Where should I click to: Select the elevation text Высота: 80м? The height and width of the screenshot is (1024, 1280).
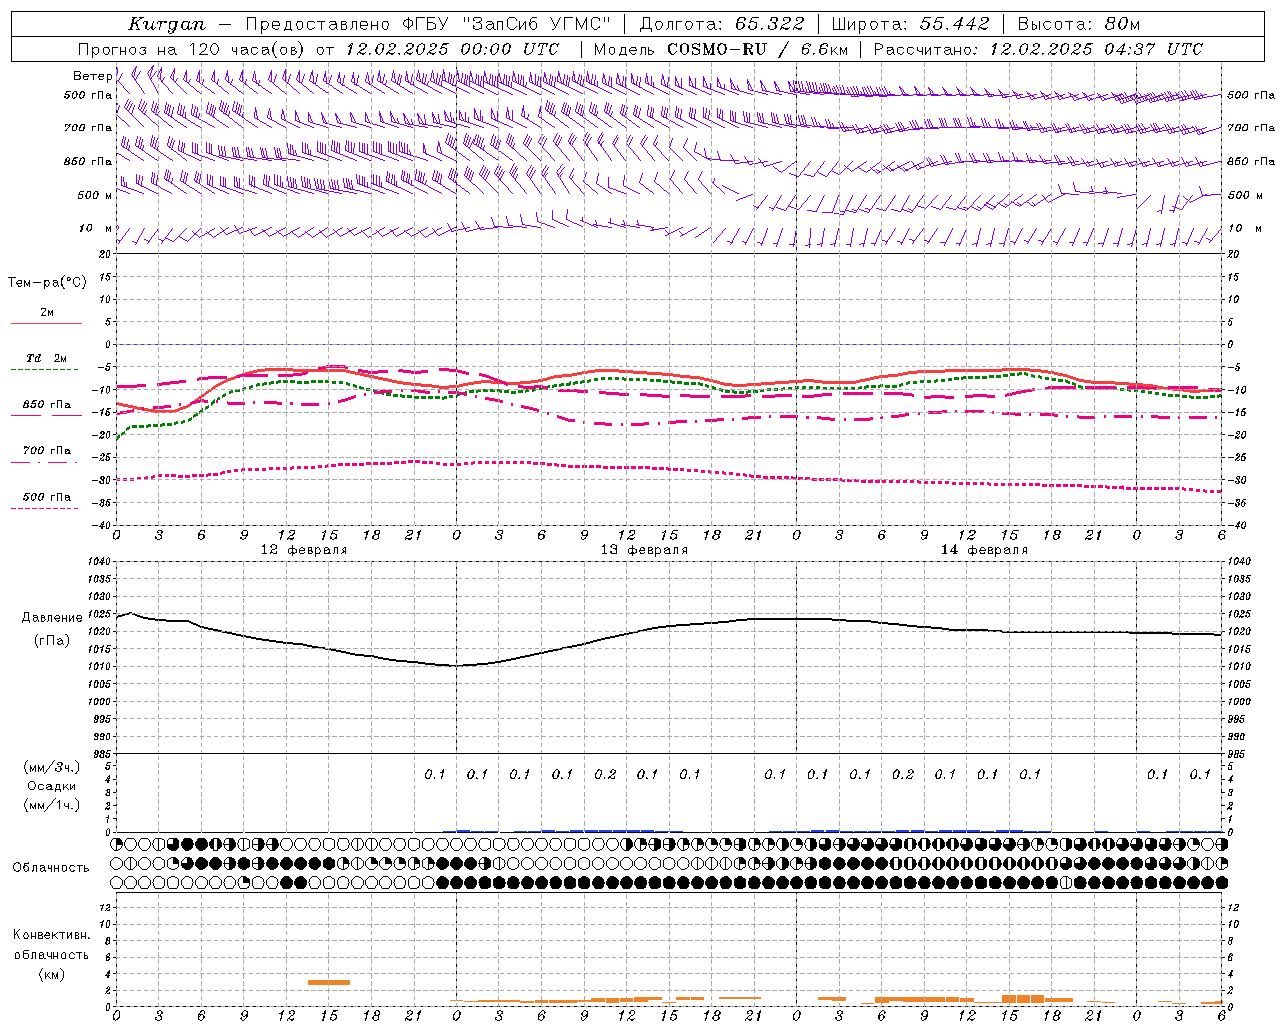click(x=1078, y=24)
